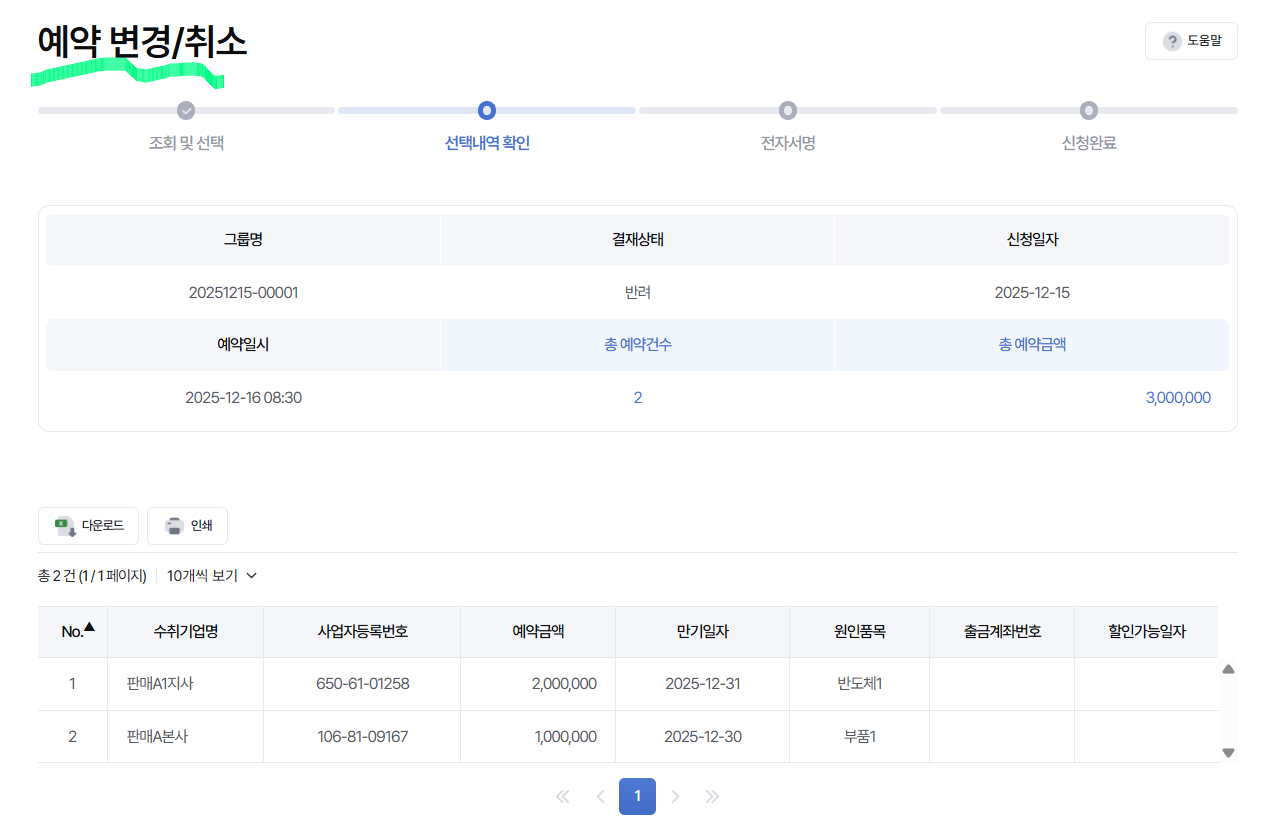Click total amount 3,000,000

coord(1178,398)
